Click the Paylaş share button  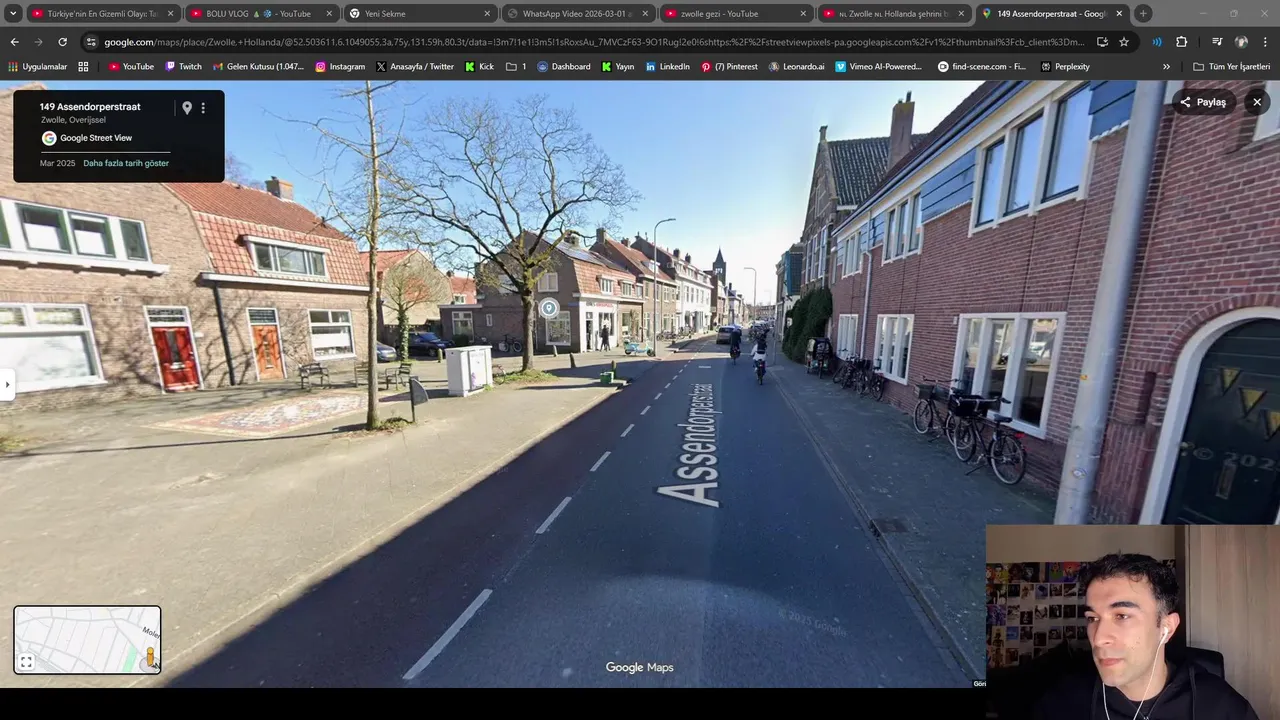click(1203, 102)
